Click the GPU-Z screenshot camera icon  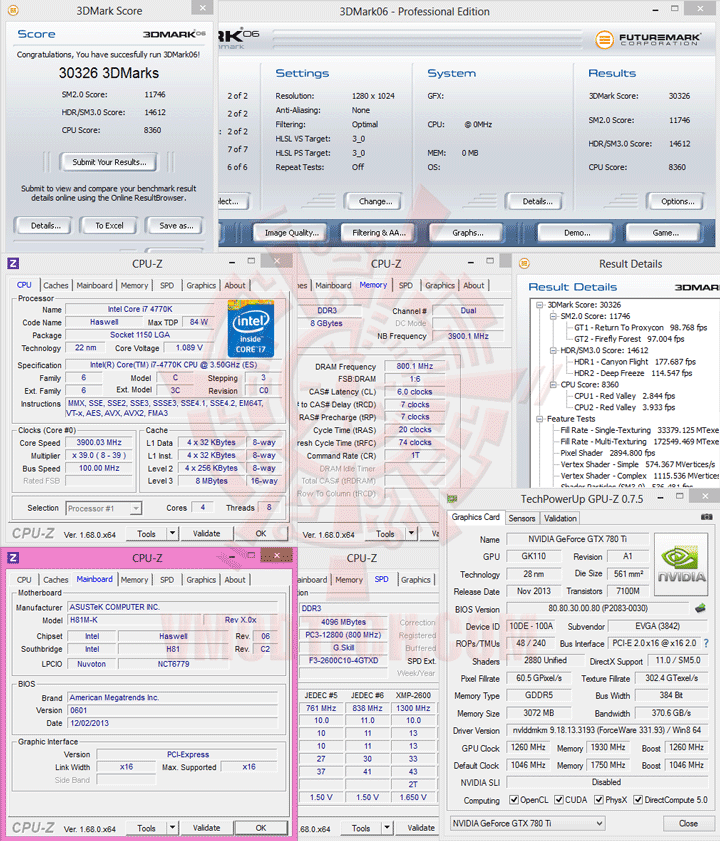point(707,517)
